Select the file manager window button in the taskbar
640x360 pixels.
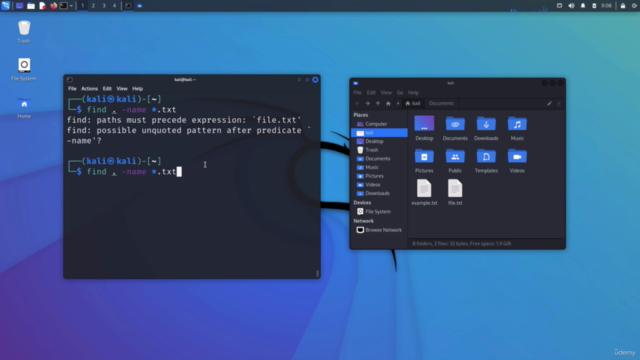coord(140,6)
